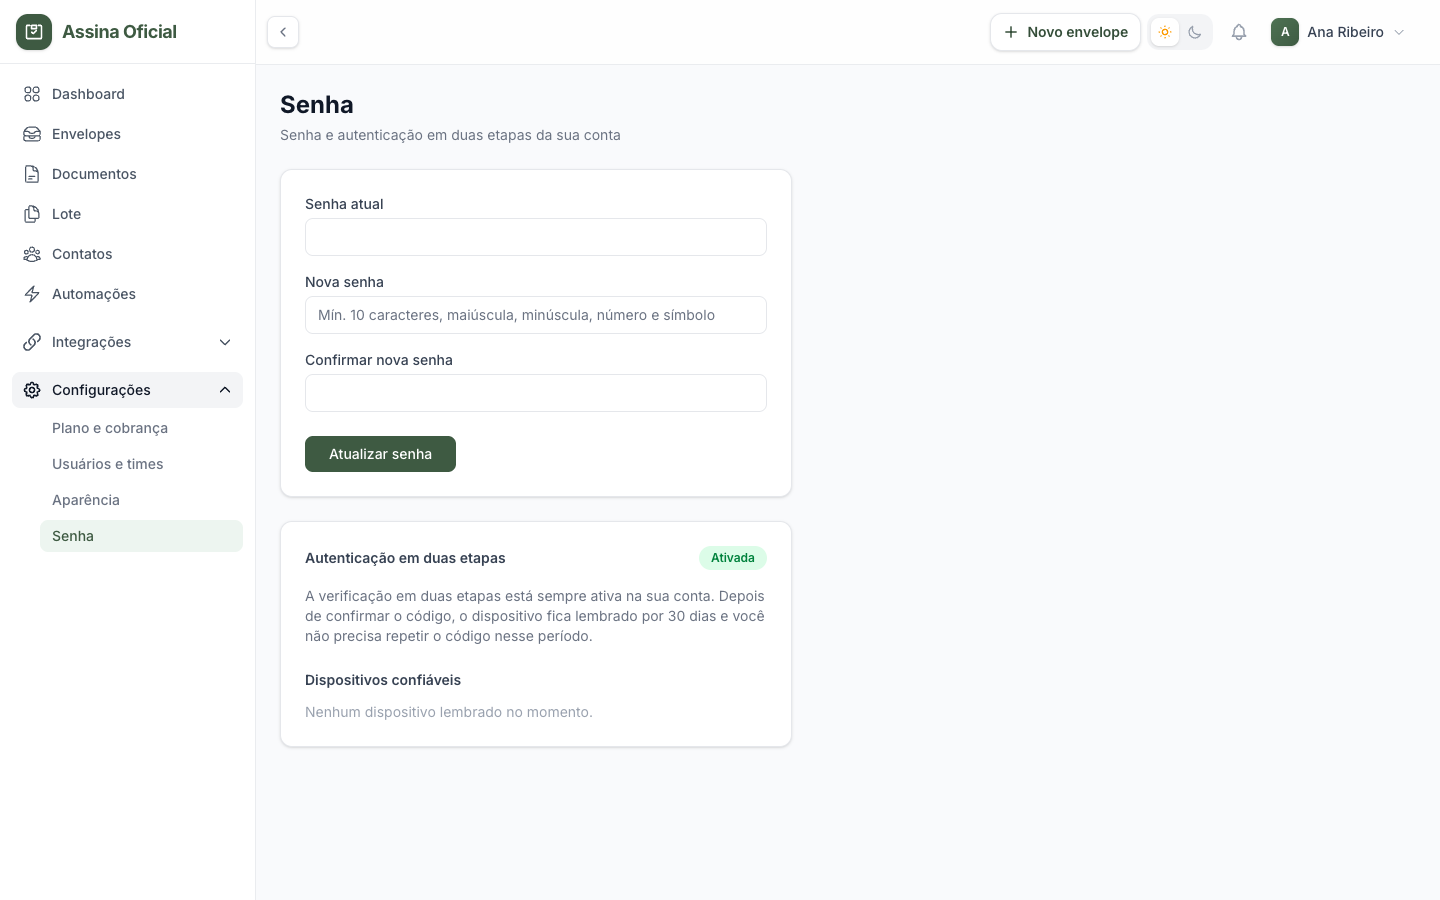Image resolution: width=1440 pixels, height=900 pixels.
Task: Click the Assina Oficial logo icon
Action: click(x=34, y=32)
